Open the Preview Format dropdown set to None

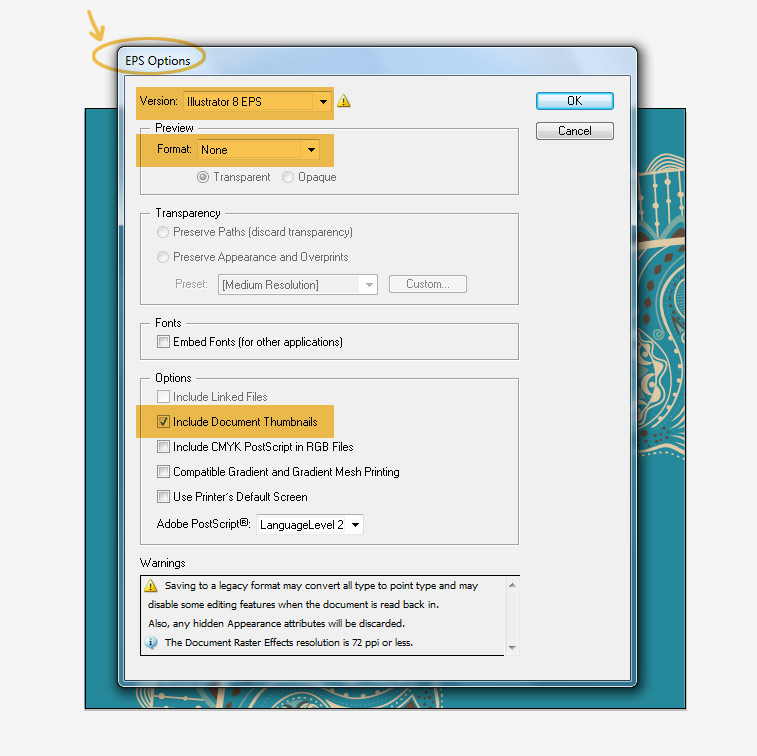click(x=258, y=150)
